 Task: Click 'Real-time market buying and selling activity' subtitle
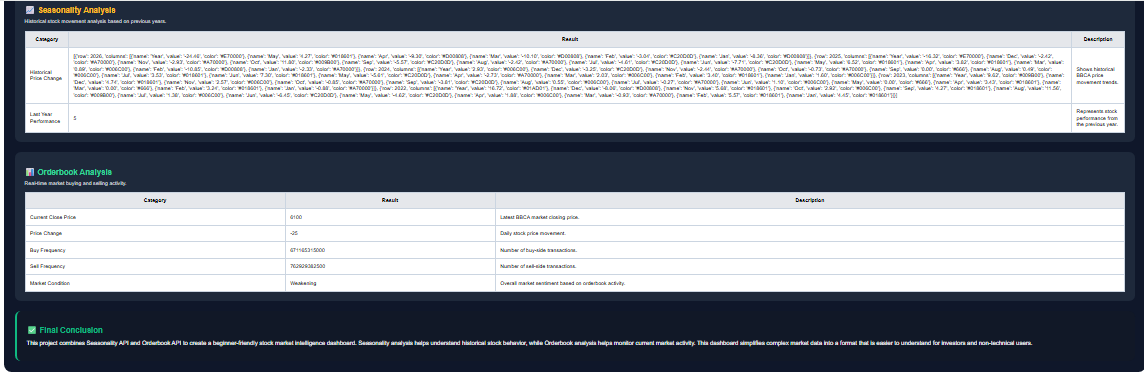coord(75,182)
